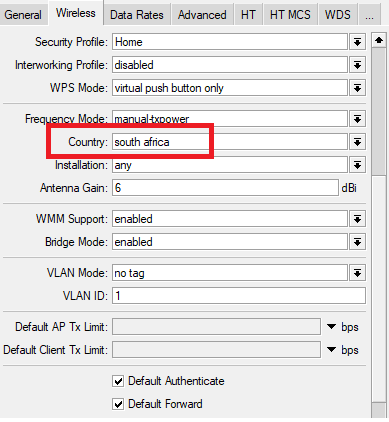Switch to the WDS tab
Viewport: 389px width, 422px height.
click(x=338, y=14)
